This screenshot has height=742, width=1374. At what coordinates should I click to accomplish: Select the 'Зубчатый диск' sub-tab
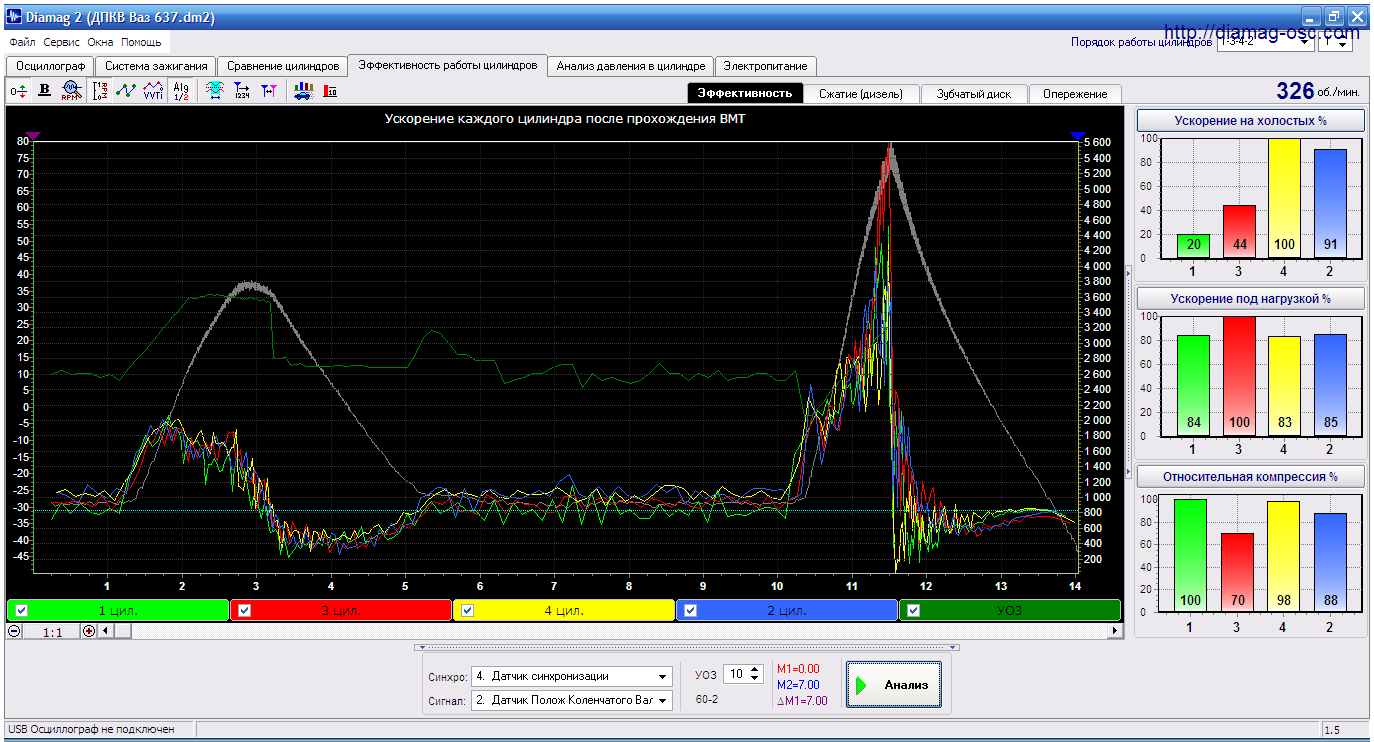(x=973, y=93)
